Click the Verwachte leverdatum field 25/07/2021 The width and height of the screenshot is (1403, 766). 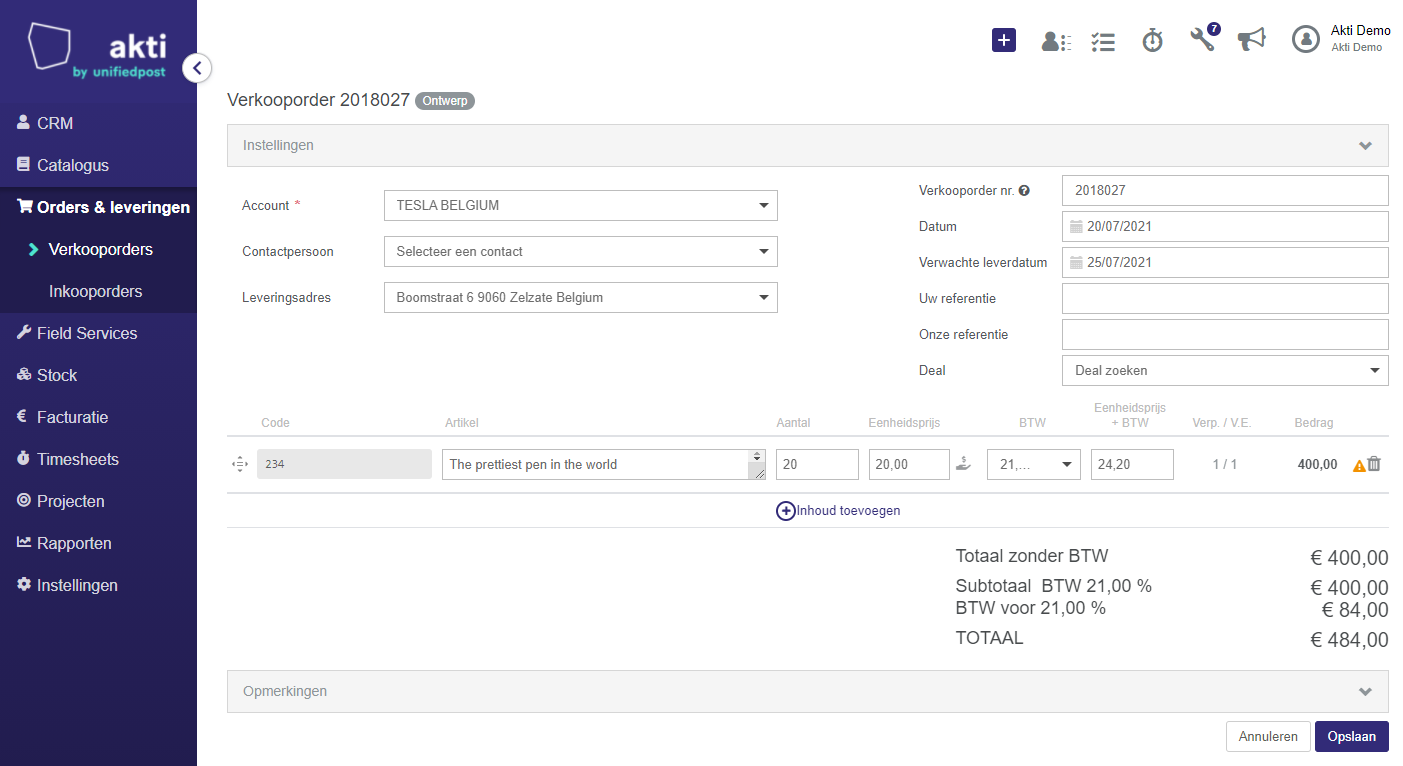coord(1225,262)
